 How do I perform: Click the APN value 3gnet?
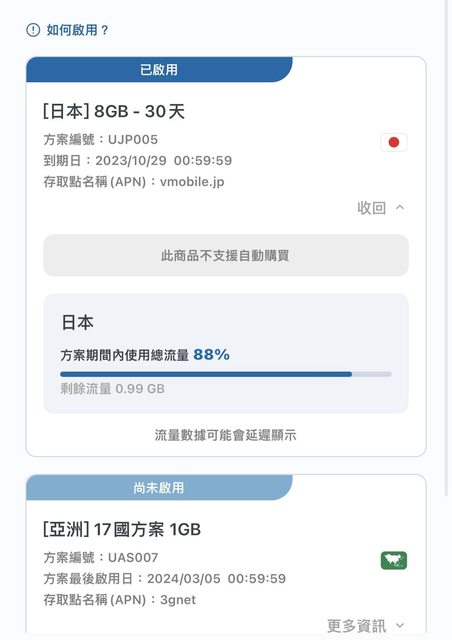coord(178,600)
